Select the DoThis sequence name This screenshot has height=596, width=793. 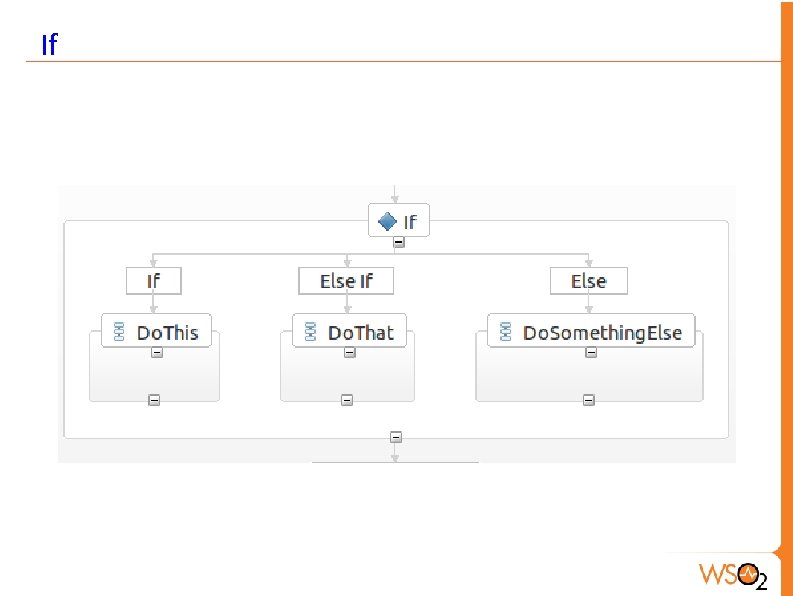coord(168,333)
